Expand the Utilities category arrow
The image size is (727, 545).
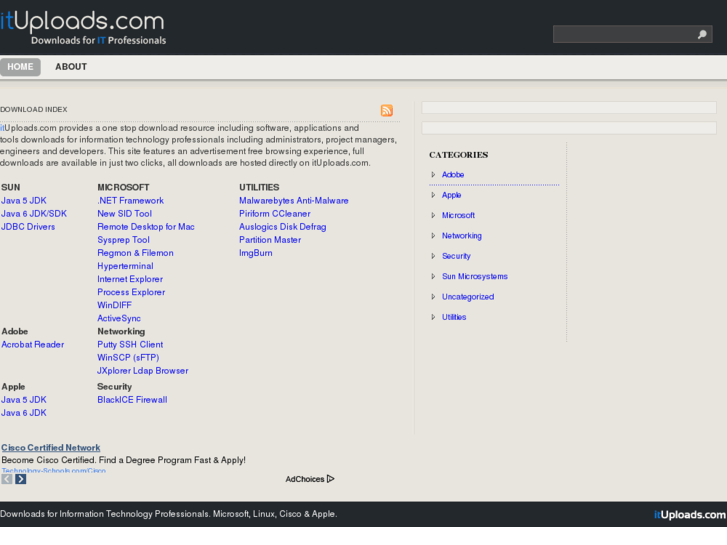(x=433, y=317)
